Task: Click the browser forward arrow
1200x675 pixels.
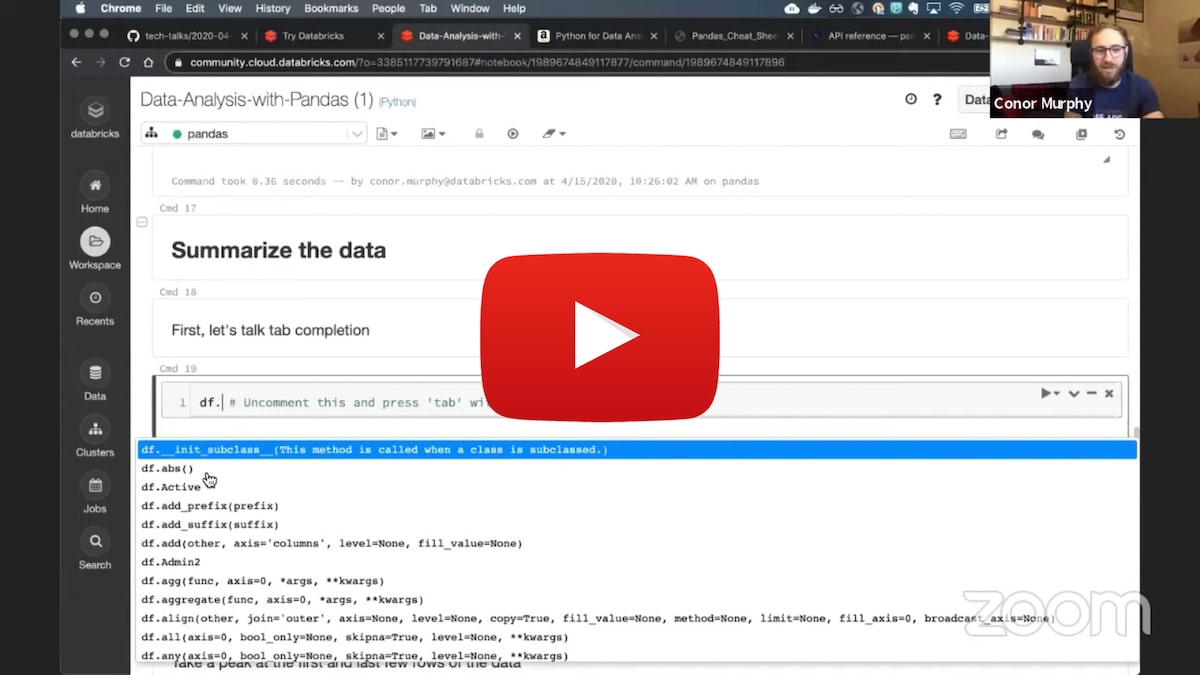Action: (x=100, y=62)
